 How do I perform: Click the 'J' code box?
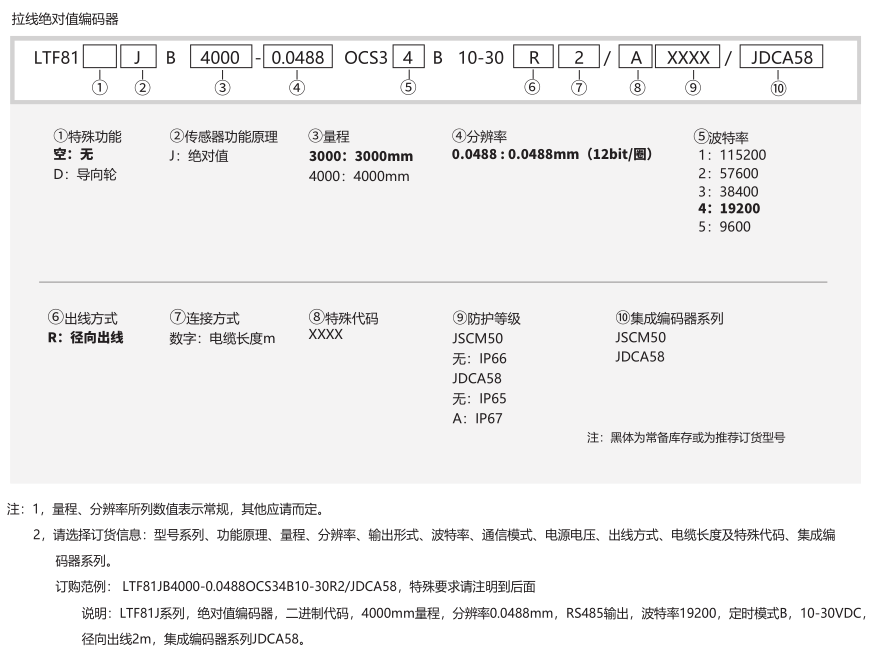point(139,57)
